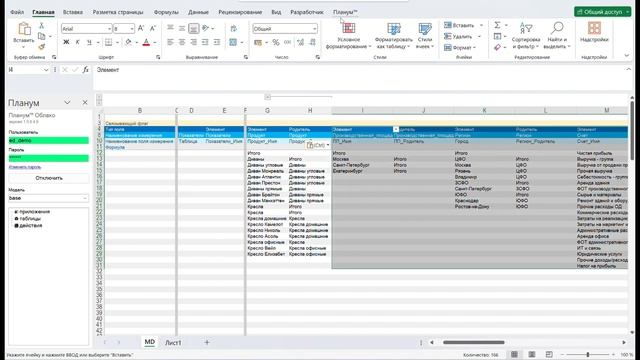The width and height of the screenshot is (640, 360).
Task: Click the zoom slider in status bar
Action: tap(588, 355)
